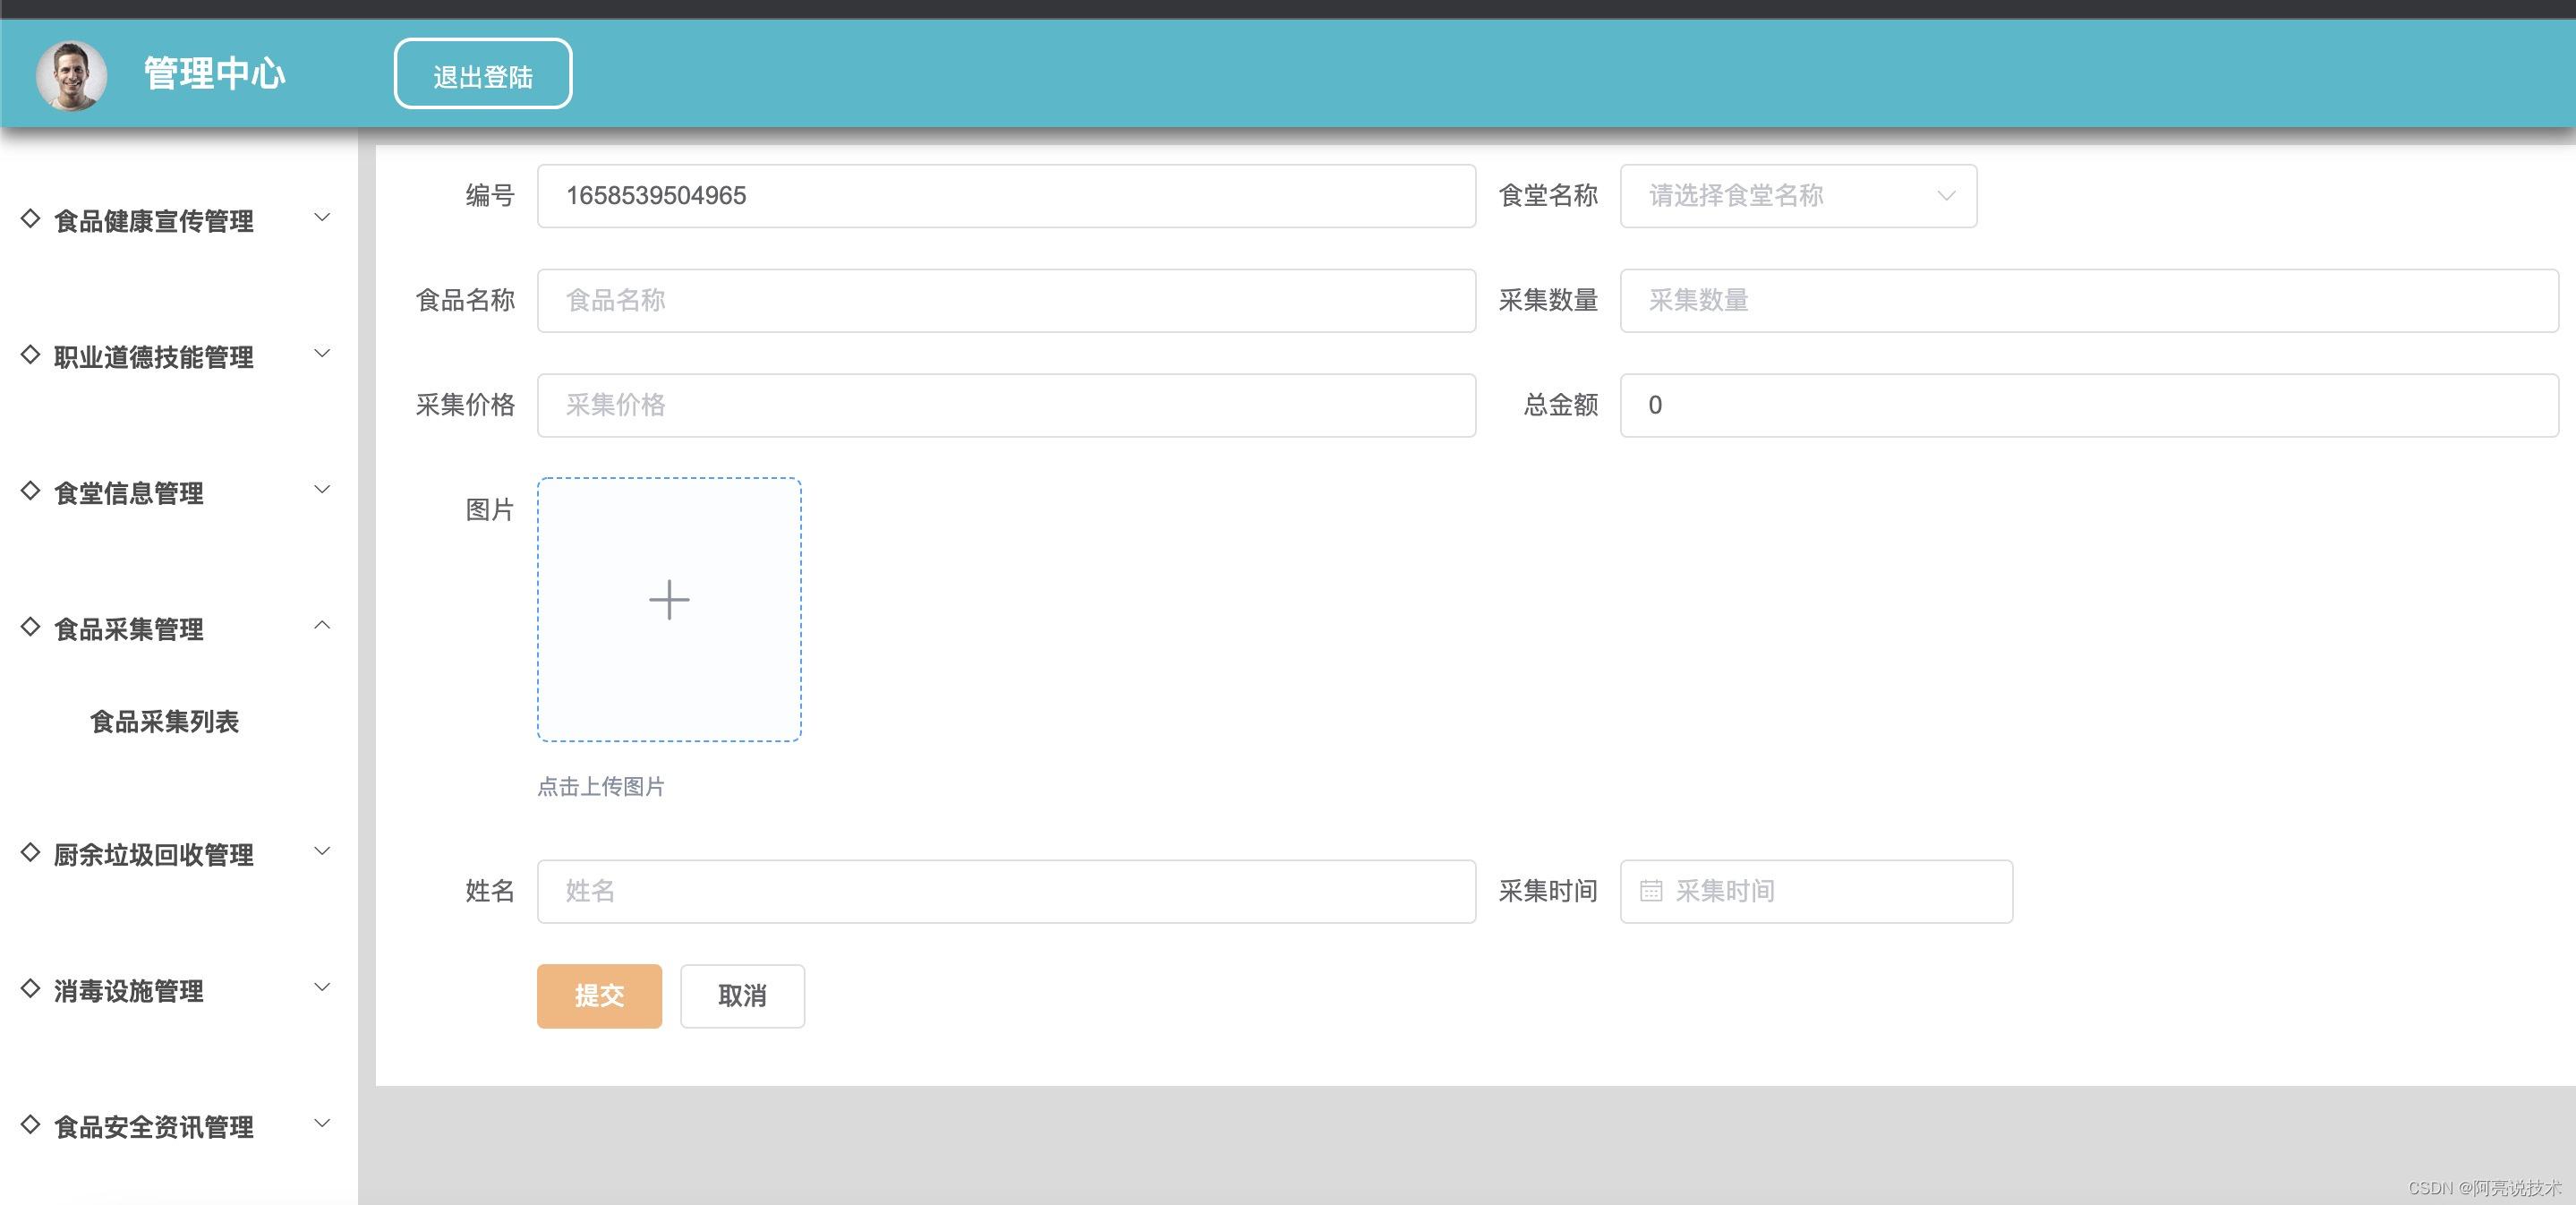Focus the 食品名称 input field
Image resolution: width=2576 pixels, height=1205 pixels.
coord(1005,300)
